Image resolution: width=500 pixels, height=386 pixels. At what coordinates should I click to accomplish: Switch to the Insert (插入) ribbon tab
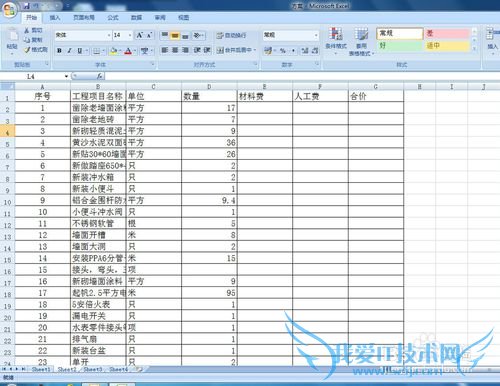click(x=55, y=18)
